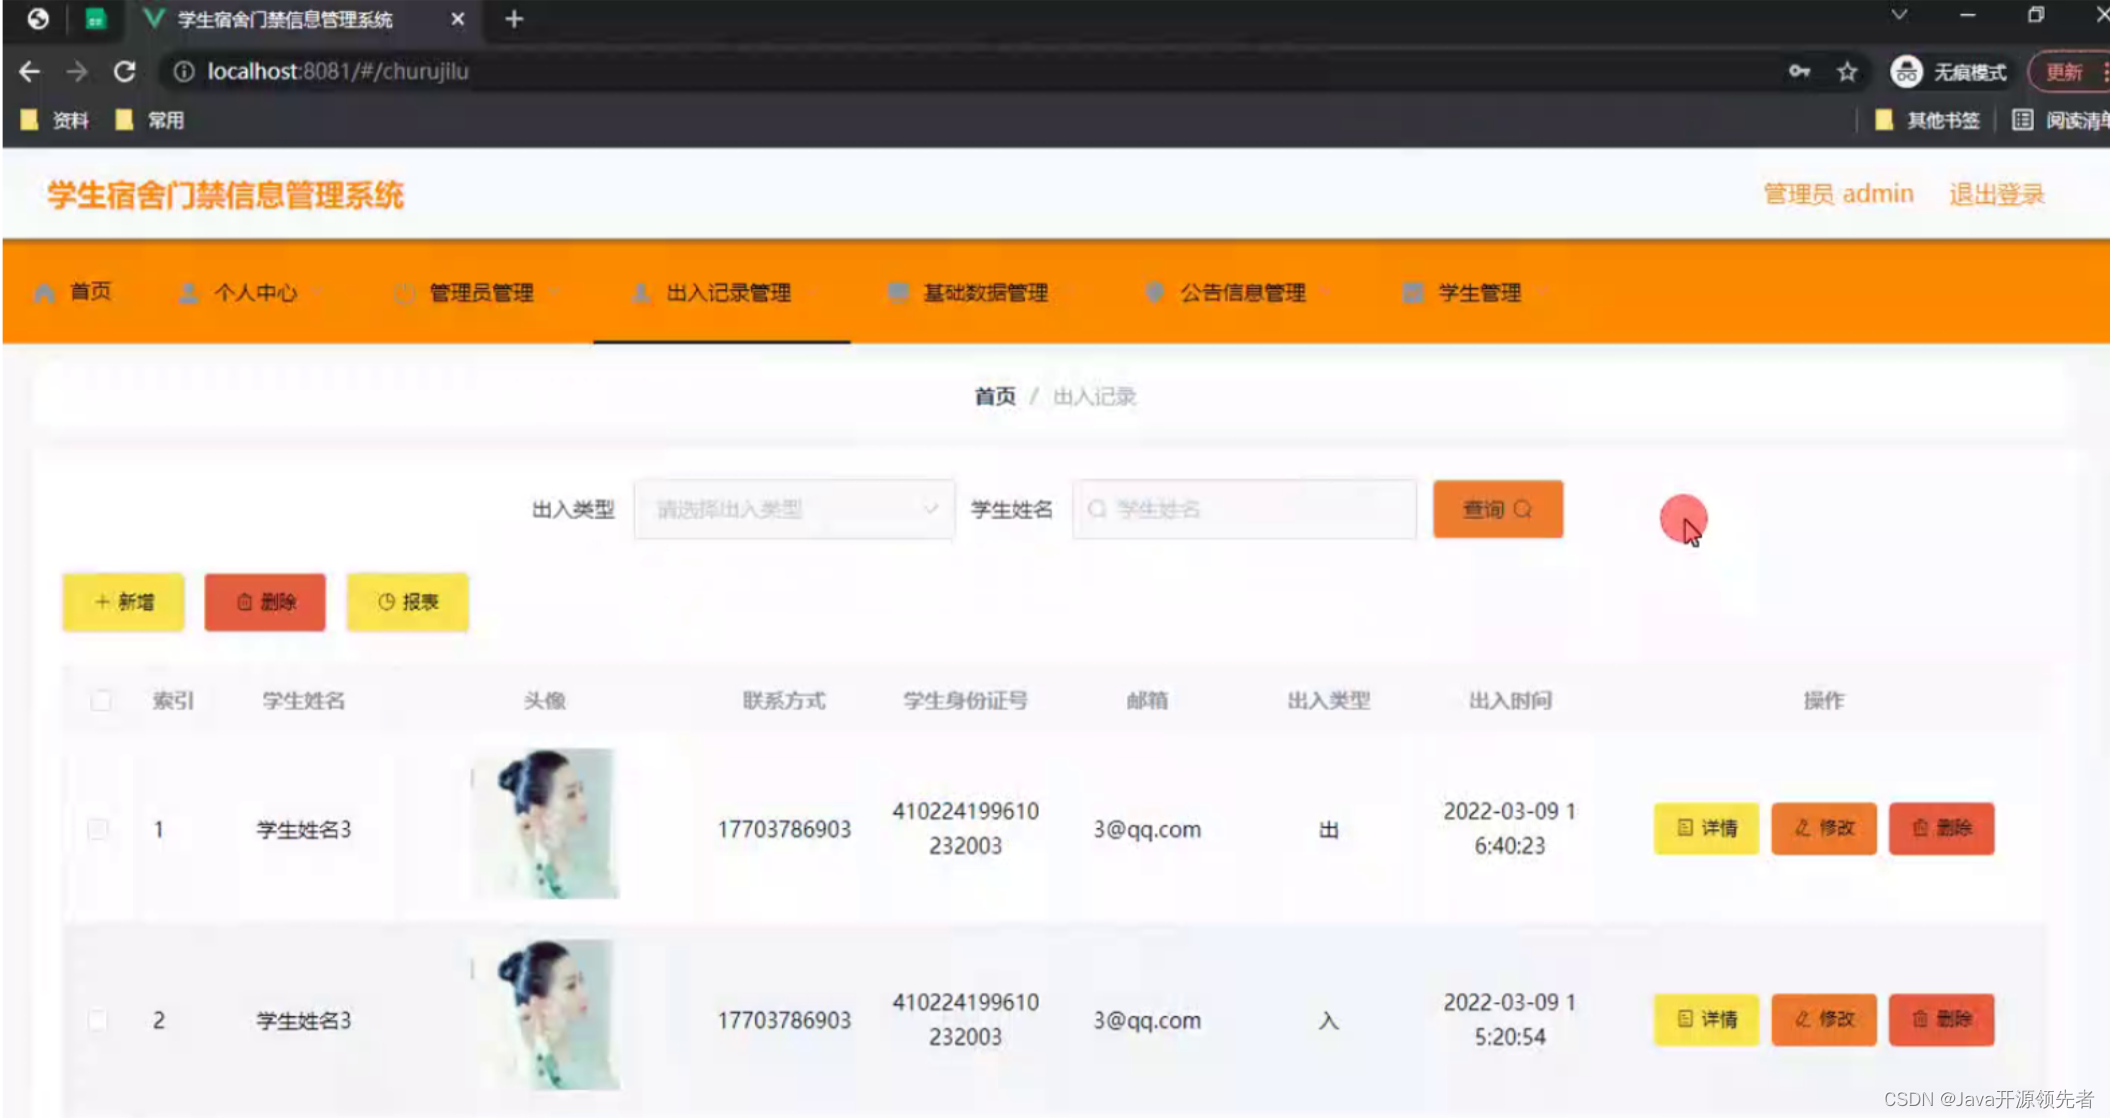Check the checkbox for row 2
The width and height of the screenshot is (2110, 1118).
(x=98, y=1020)
